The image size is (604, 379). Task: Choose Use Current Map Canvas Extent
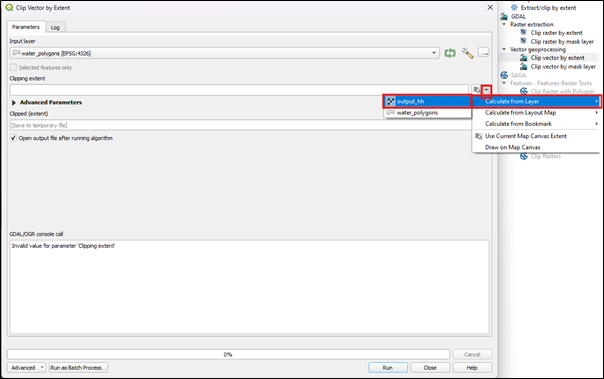[536, 136]
